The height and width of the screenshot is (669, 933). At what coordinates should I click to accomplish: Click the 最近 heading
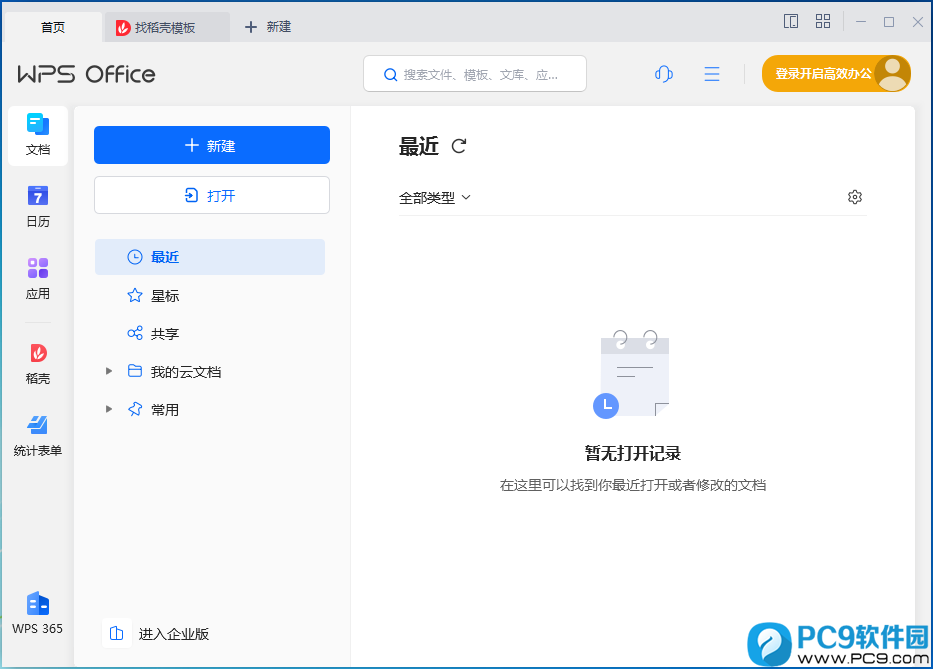(418, 146)
